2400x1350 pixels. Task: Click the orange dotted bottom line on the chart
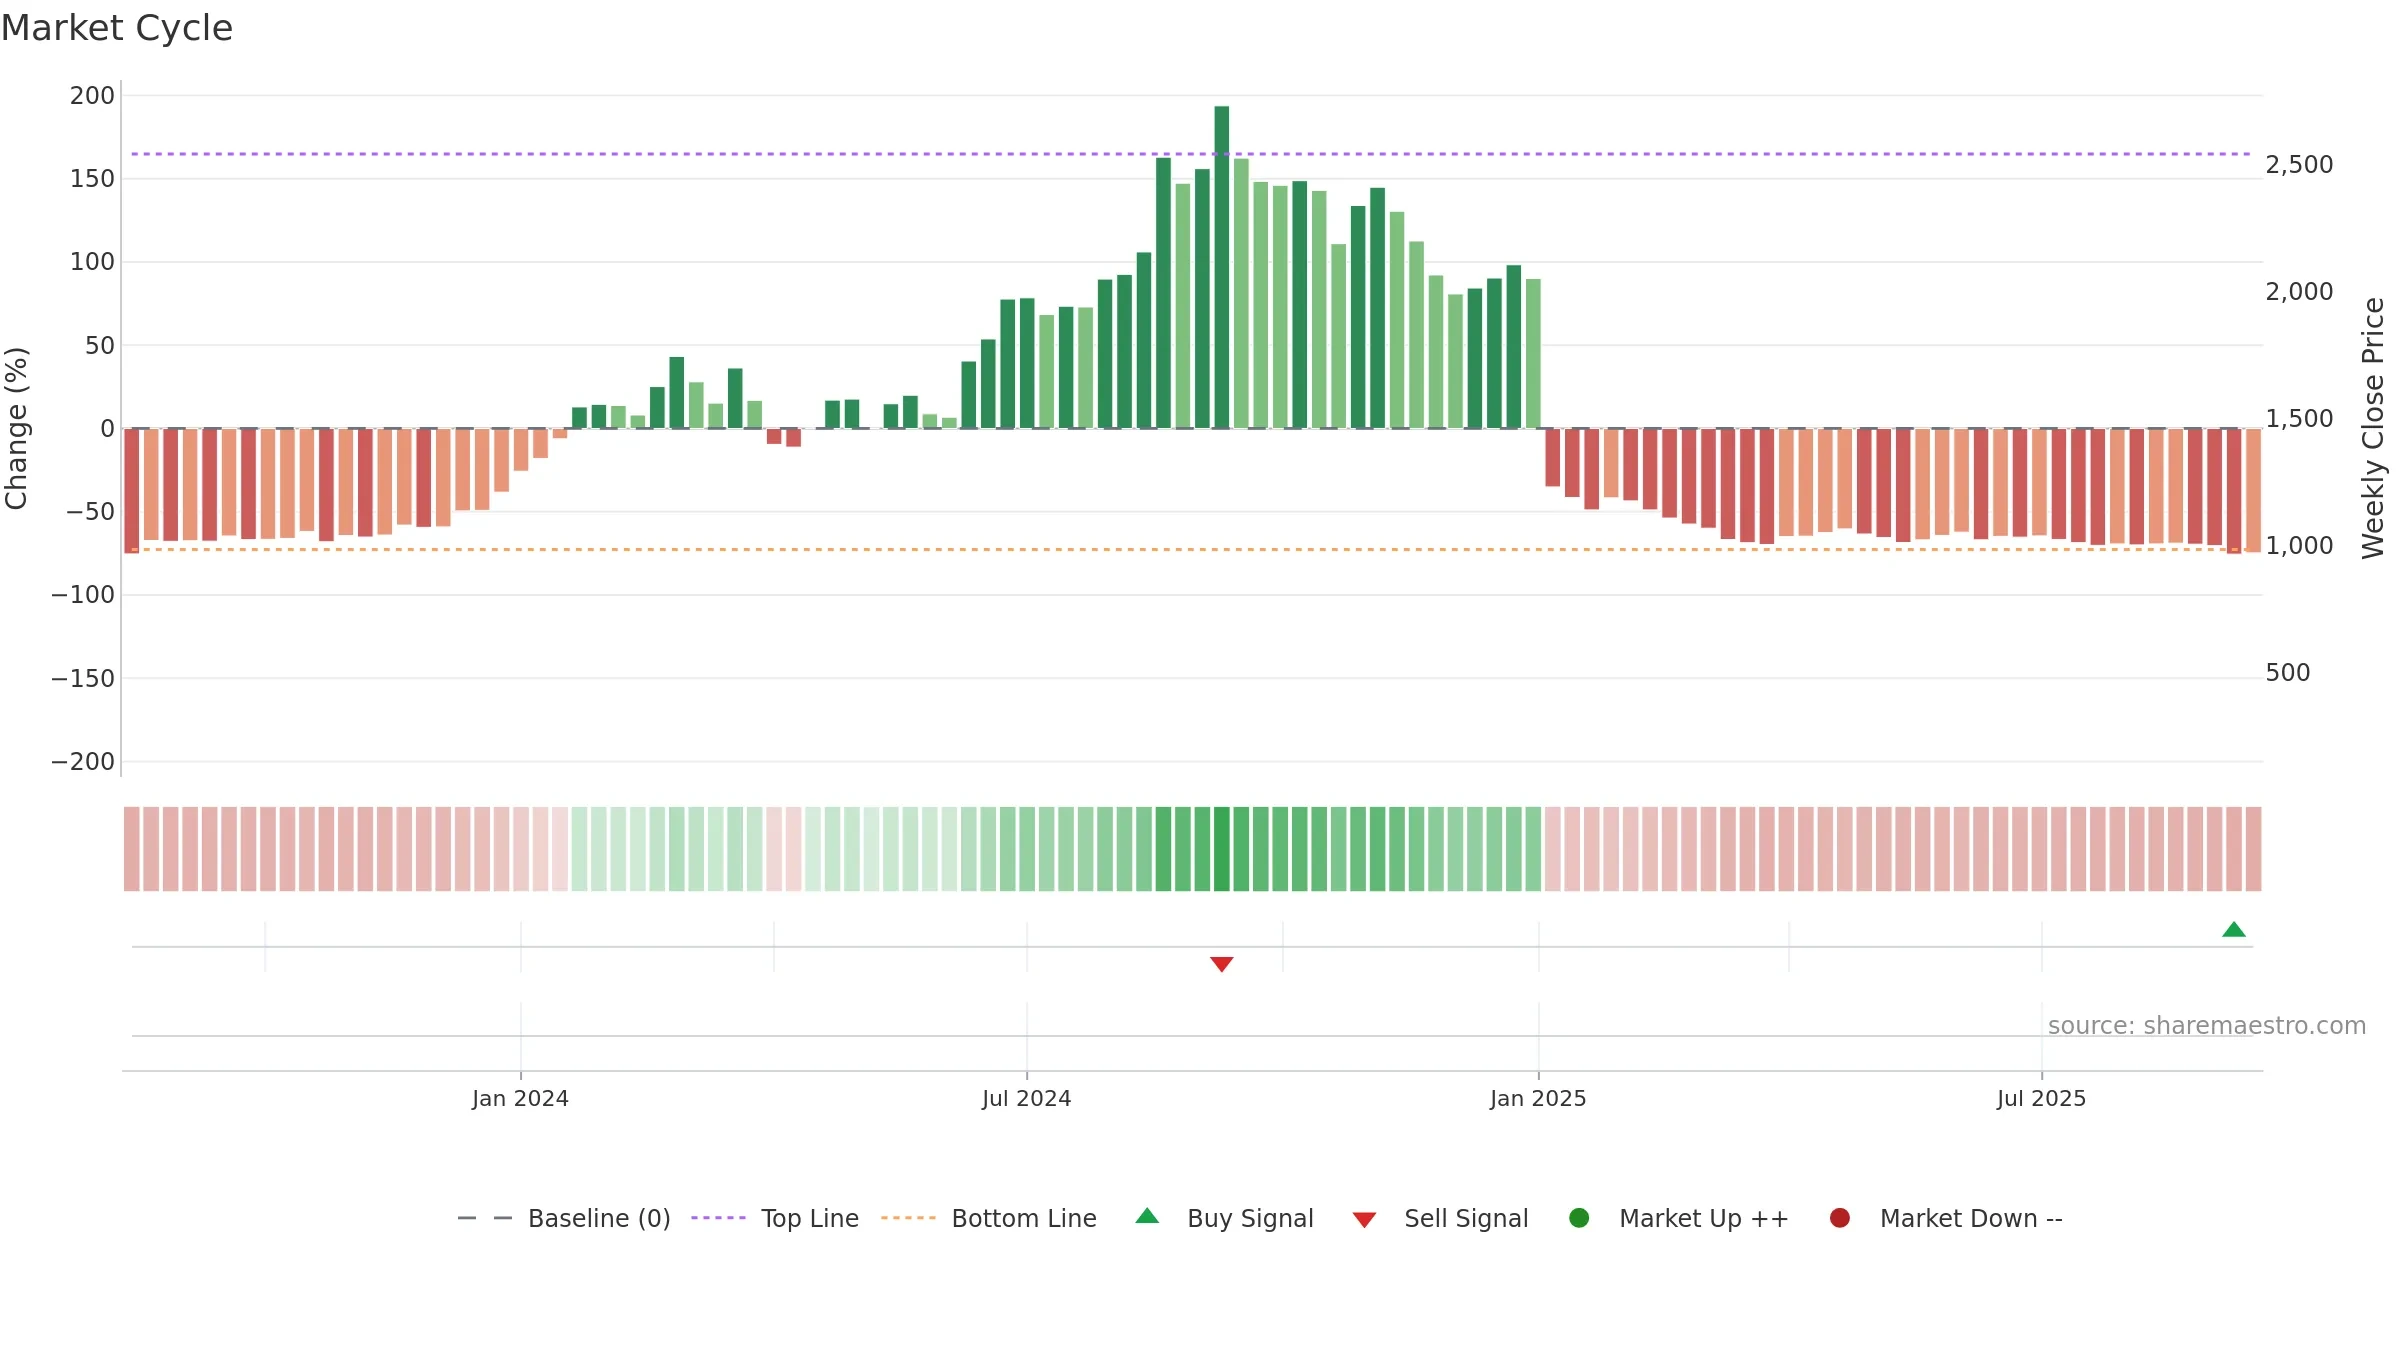[1190, 549]
